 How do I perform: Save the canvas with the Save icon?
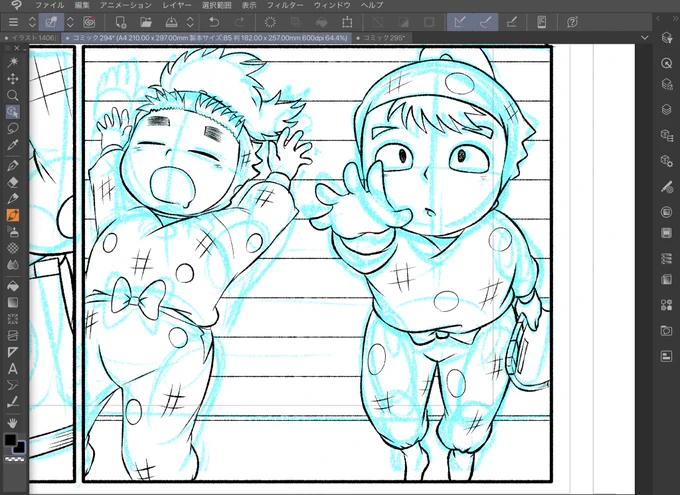(x=171, y=22)
